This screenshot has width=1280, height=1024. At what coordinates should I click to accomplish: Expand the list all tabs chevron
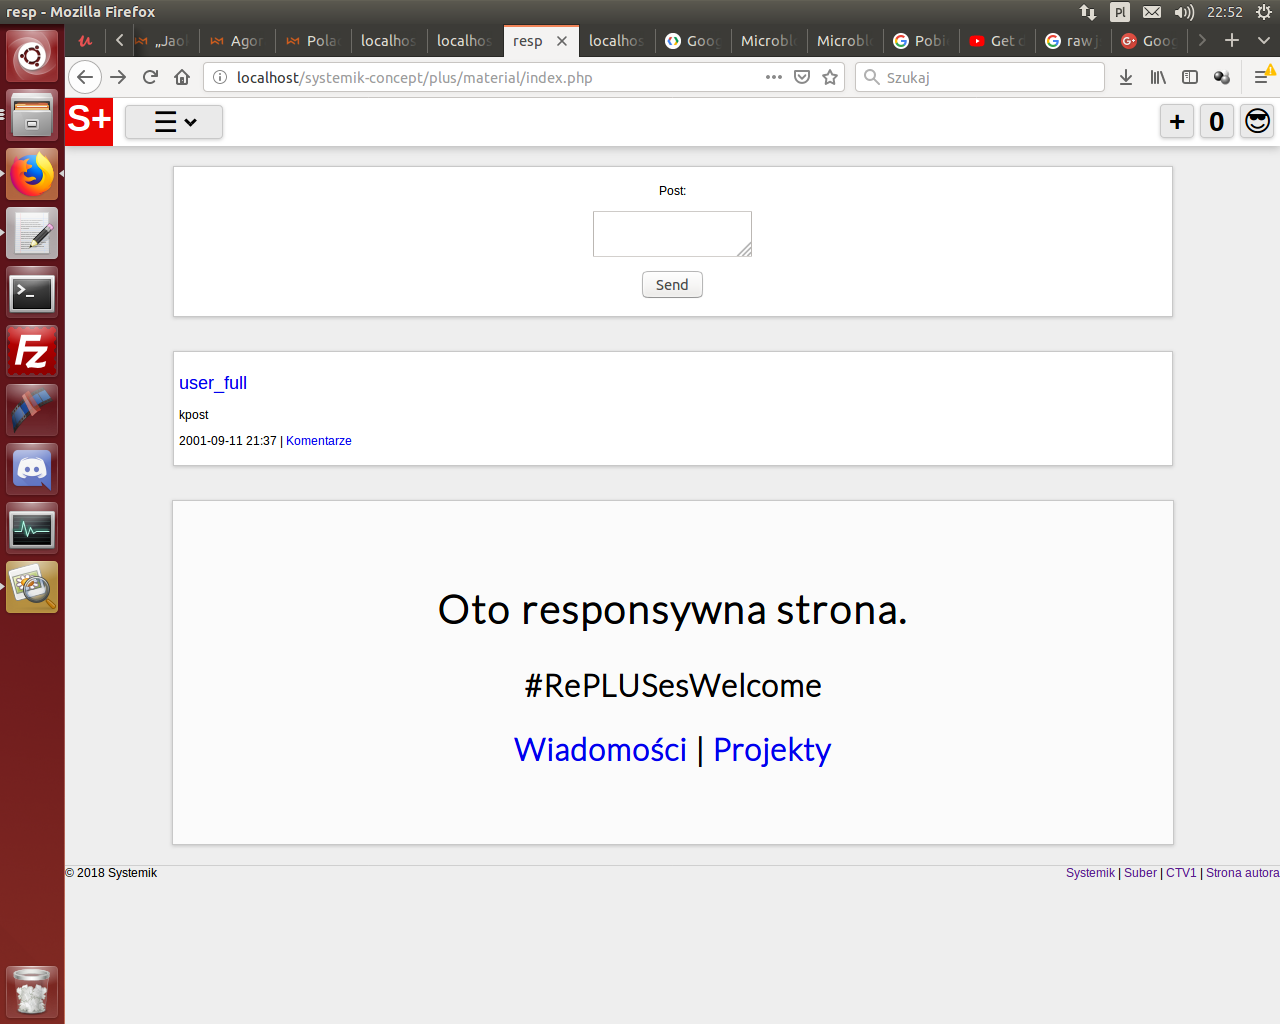tap(1263, 40)
